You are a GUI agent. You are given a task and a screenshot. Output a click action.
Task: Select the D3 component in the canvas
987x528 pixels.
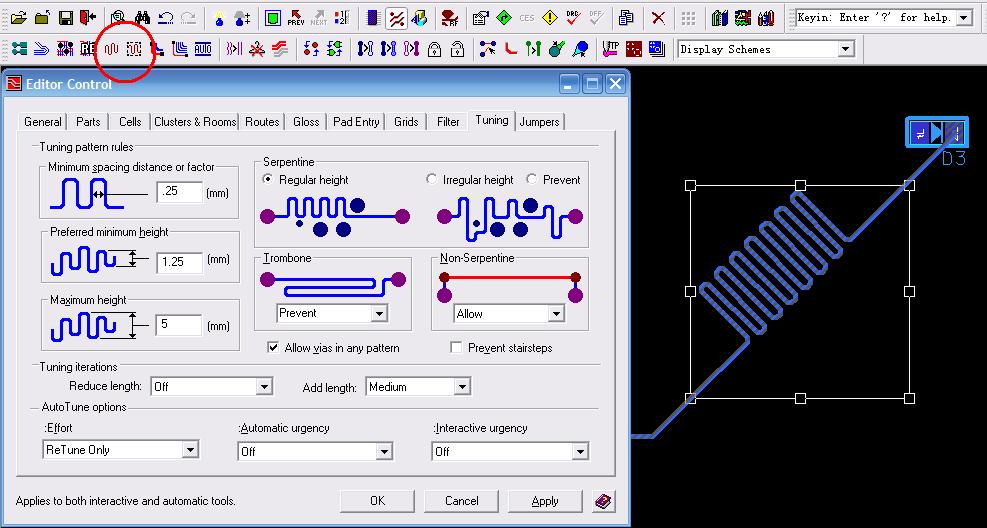936,133
